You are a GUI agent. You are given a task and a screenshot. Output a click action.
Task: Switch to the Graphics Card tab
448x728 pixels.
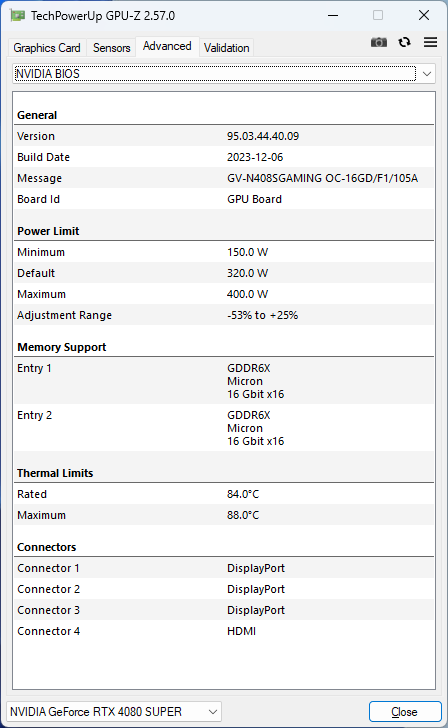47,48
